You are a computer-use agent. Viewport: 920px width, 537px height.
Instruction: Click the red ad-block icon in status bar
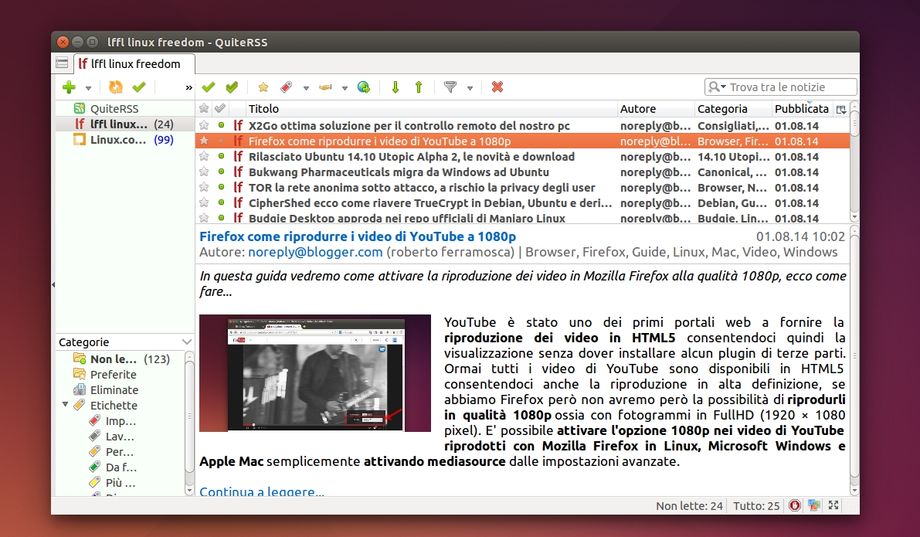(794, 506)
